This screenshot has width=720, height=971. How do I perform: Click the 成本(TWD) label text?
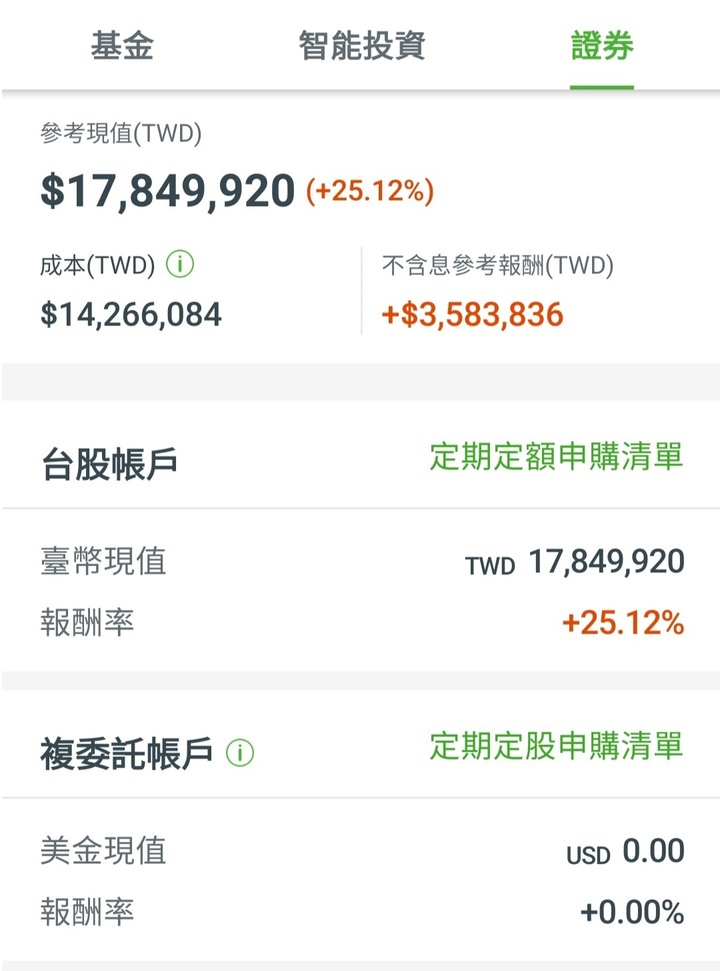[x=97, y=265]
